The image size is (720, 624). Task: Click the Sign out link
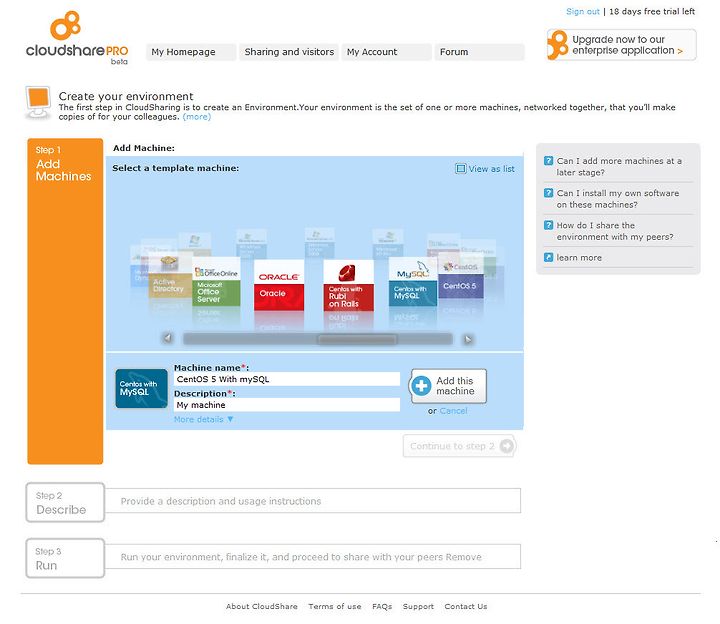pyautogui.click(x=583, y=11)
